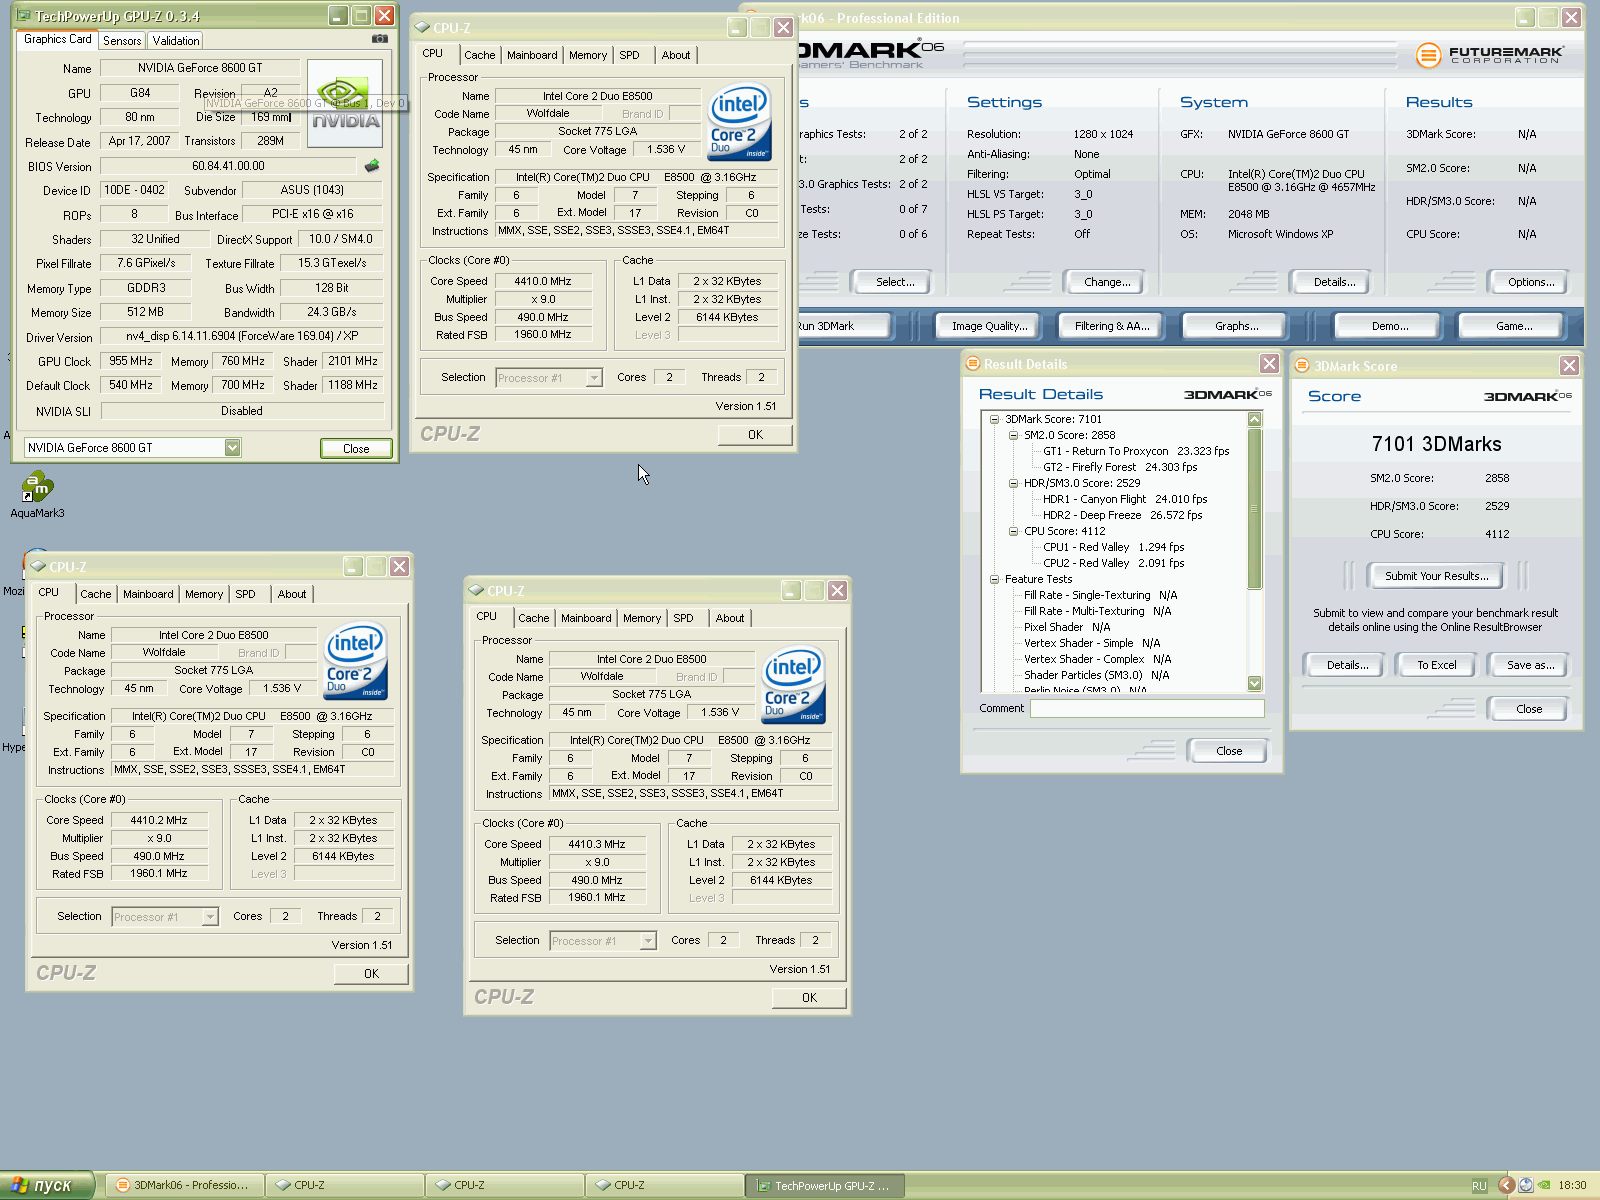This screenshot has width=1600, height=1200.
Task: Open Processor #1 dropdown in CPU-Z showing 4410.0 MHz
Action: click(x=594, y=378)
